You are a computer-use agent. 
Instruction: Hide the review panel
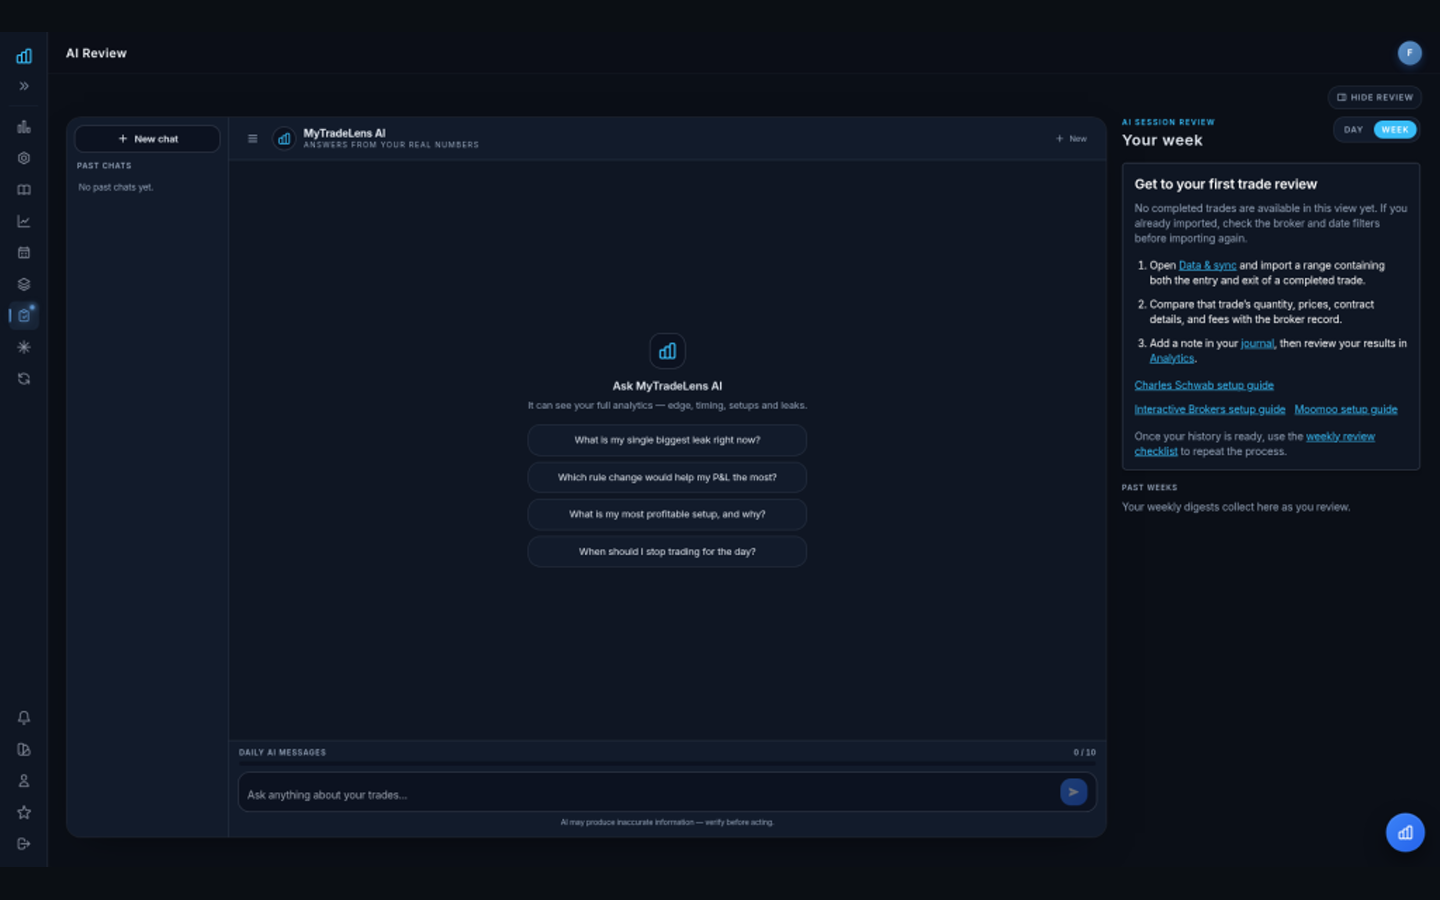click(1375, 97)
